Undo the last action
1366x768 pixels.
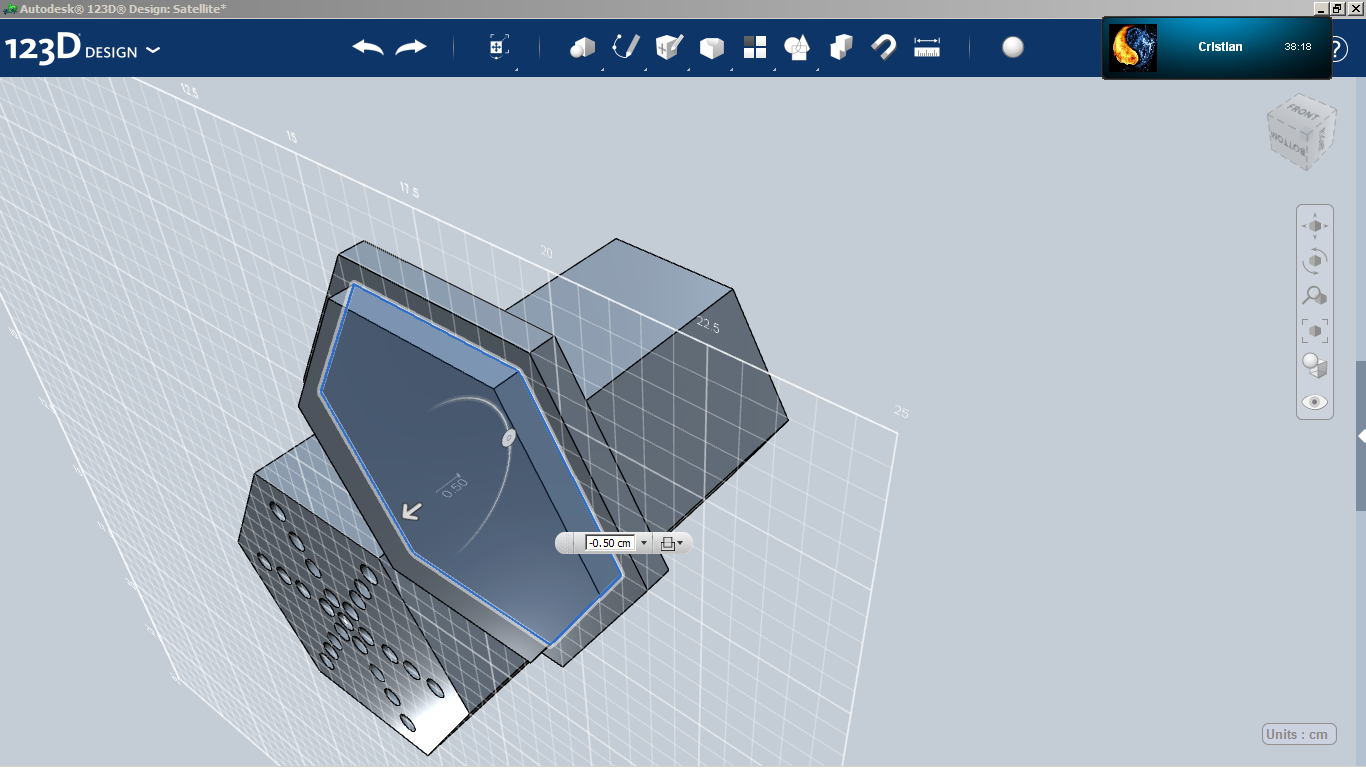pyautogui.click(x=368, y=47)
